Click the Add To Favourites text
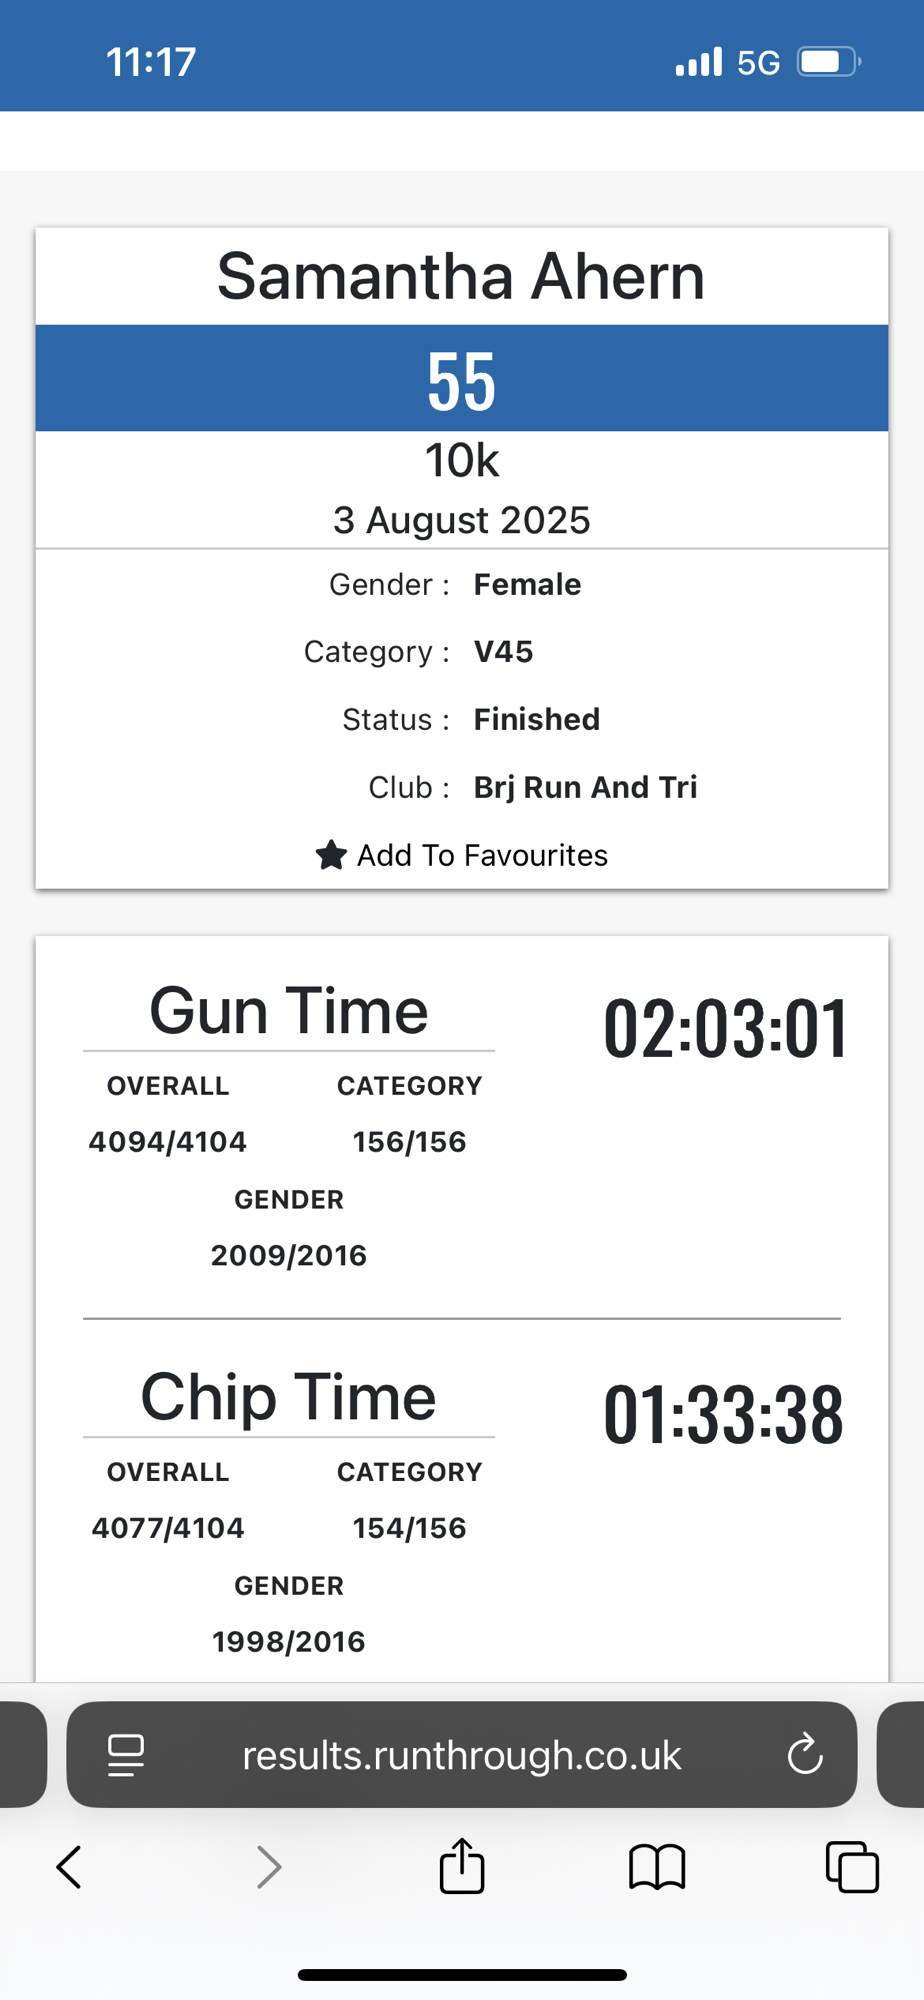Image resolution: width=924 pixels, height=2000 pixels. 482,856
